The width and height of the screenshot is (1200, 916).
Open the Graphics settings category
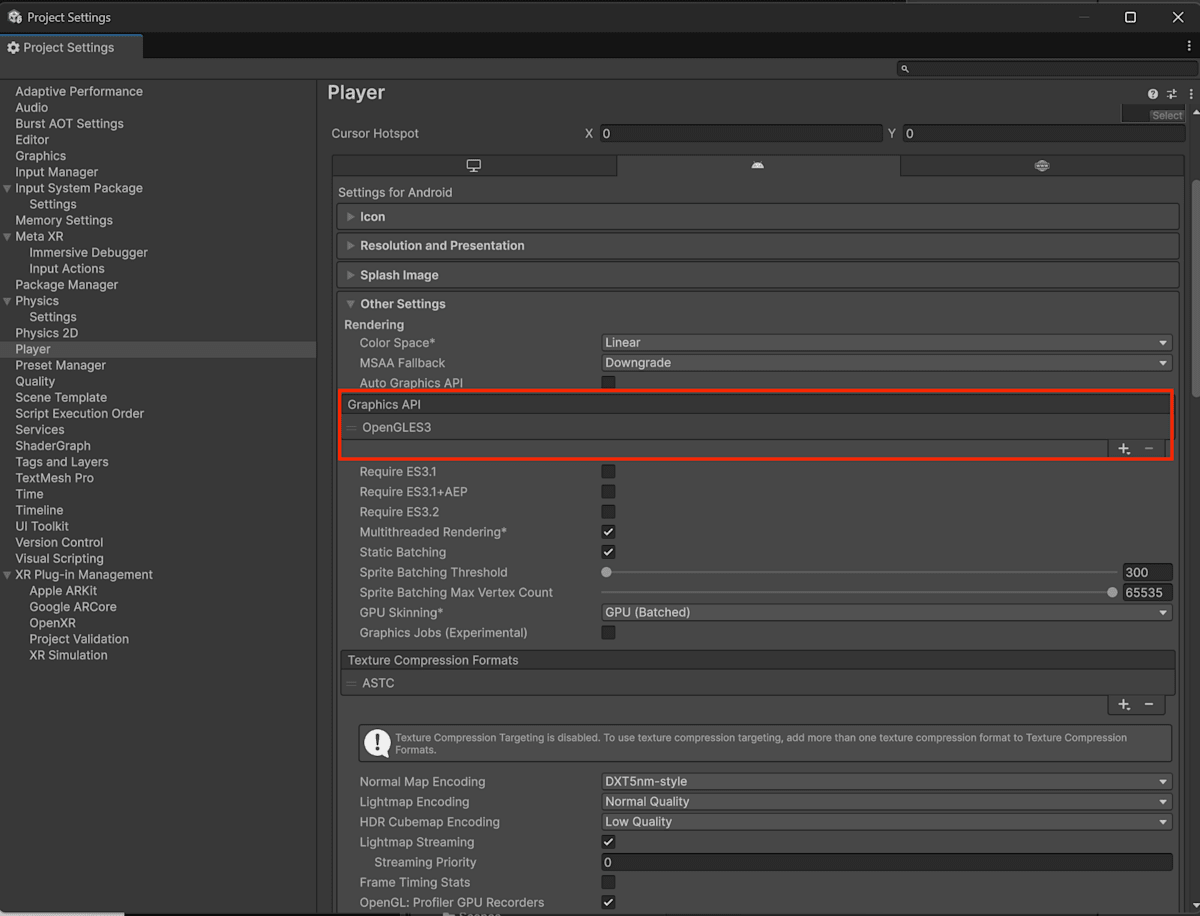coord(41,156)
